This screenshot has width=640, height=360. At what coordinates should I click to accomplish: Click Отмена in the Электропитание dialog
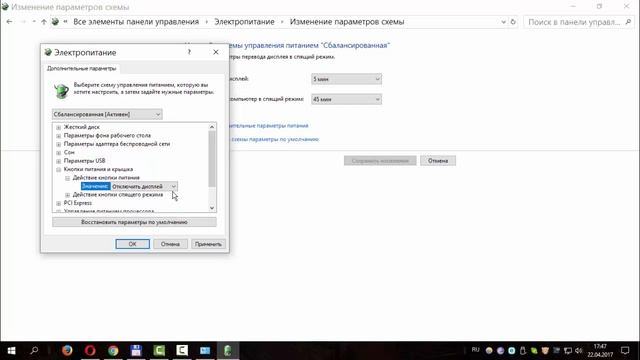[x=170, y=244]
